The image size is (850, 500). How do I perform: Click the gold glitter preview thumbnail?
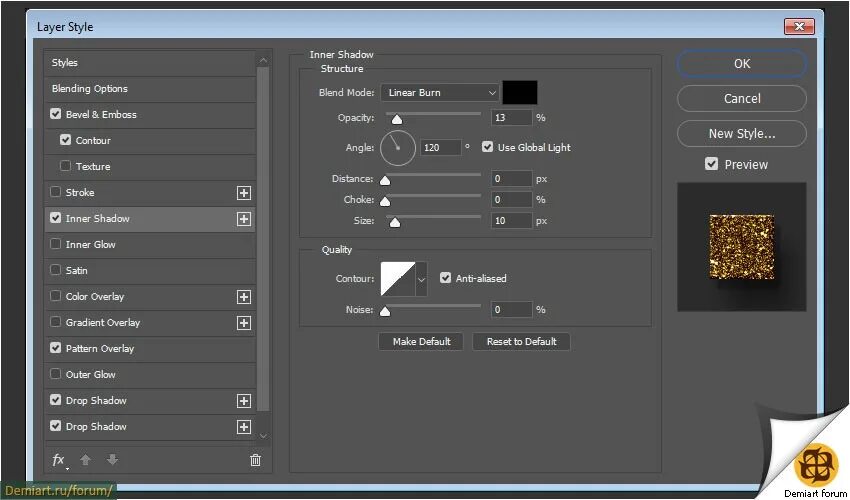click(742, 247)
